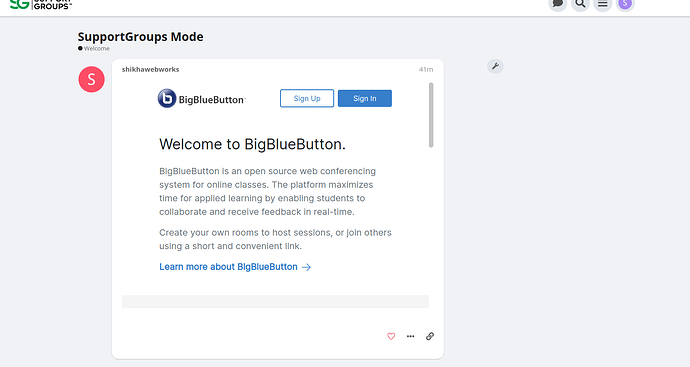Viewport: 690px width, 367px height.
Task: Click the Sign Up button
Action: coord(307,99)
